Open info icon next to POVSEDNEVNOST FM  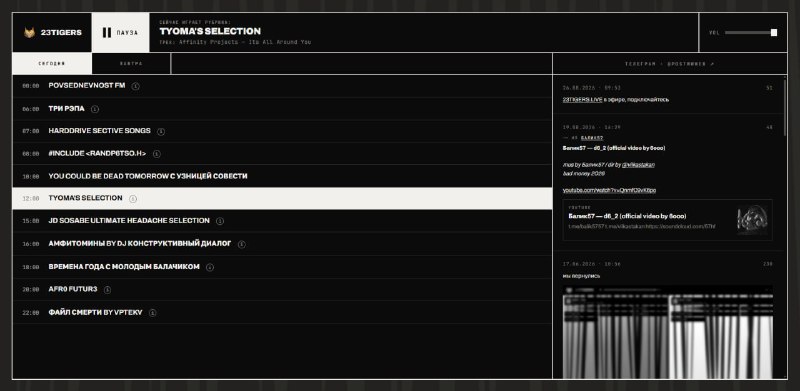pyautogui.click(x=135, y=86)
